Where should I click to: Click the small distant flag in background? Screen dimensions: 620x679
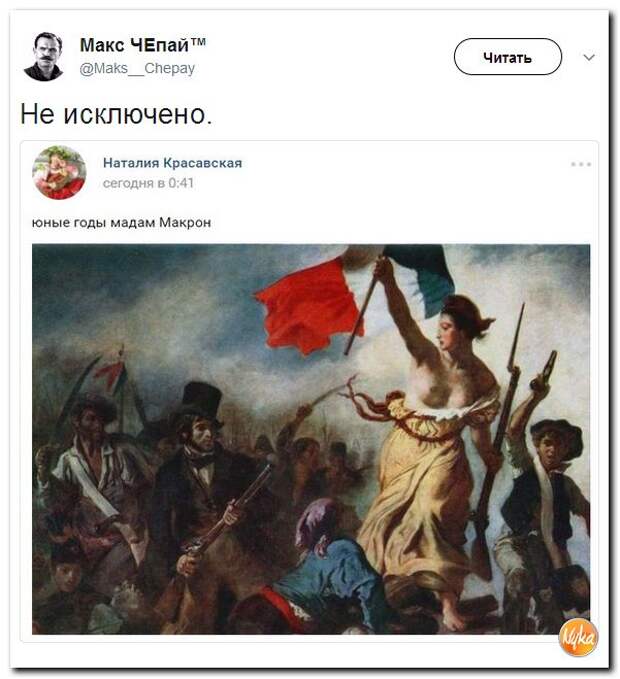tap(111, 372)
